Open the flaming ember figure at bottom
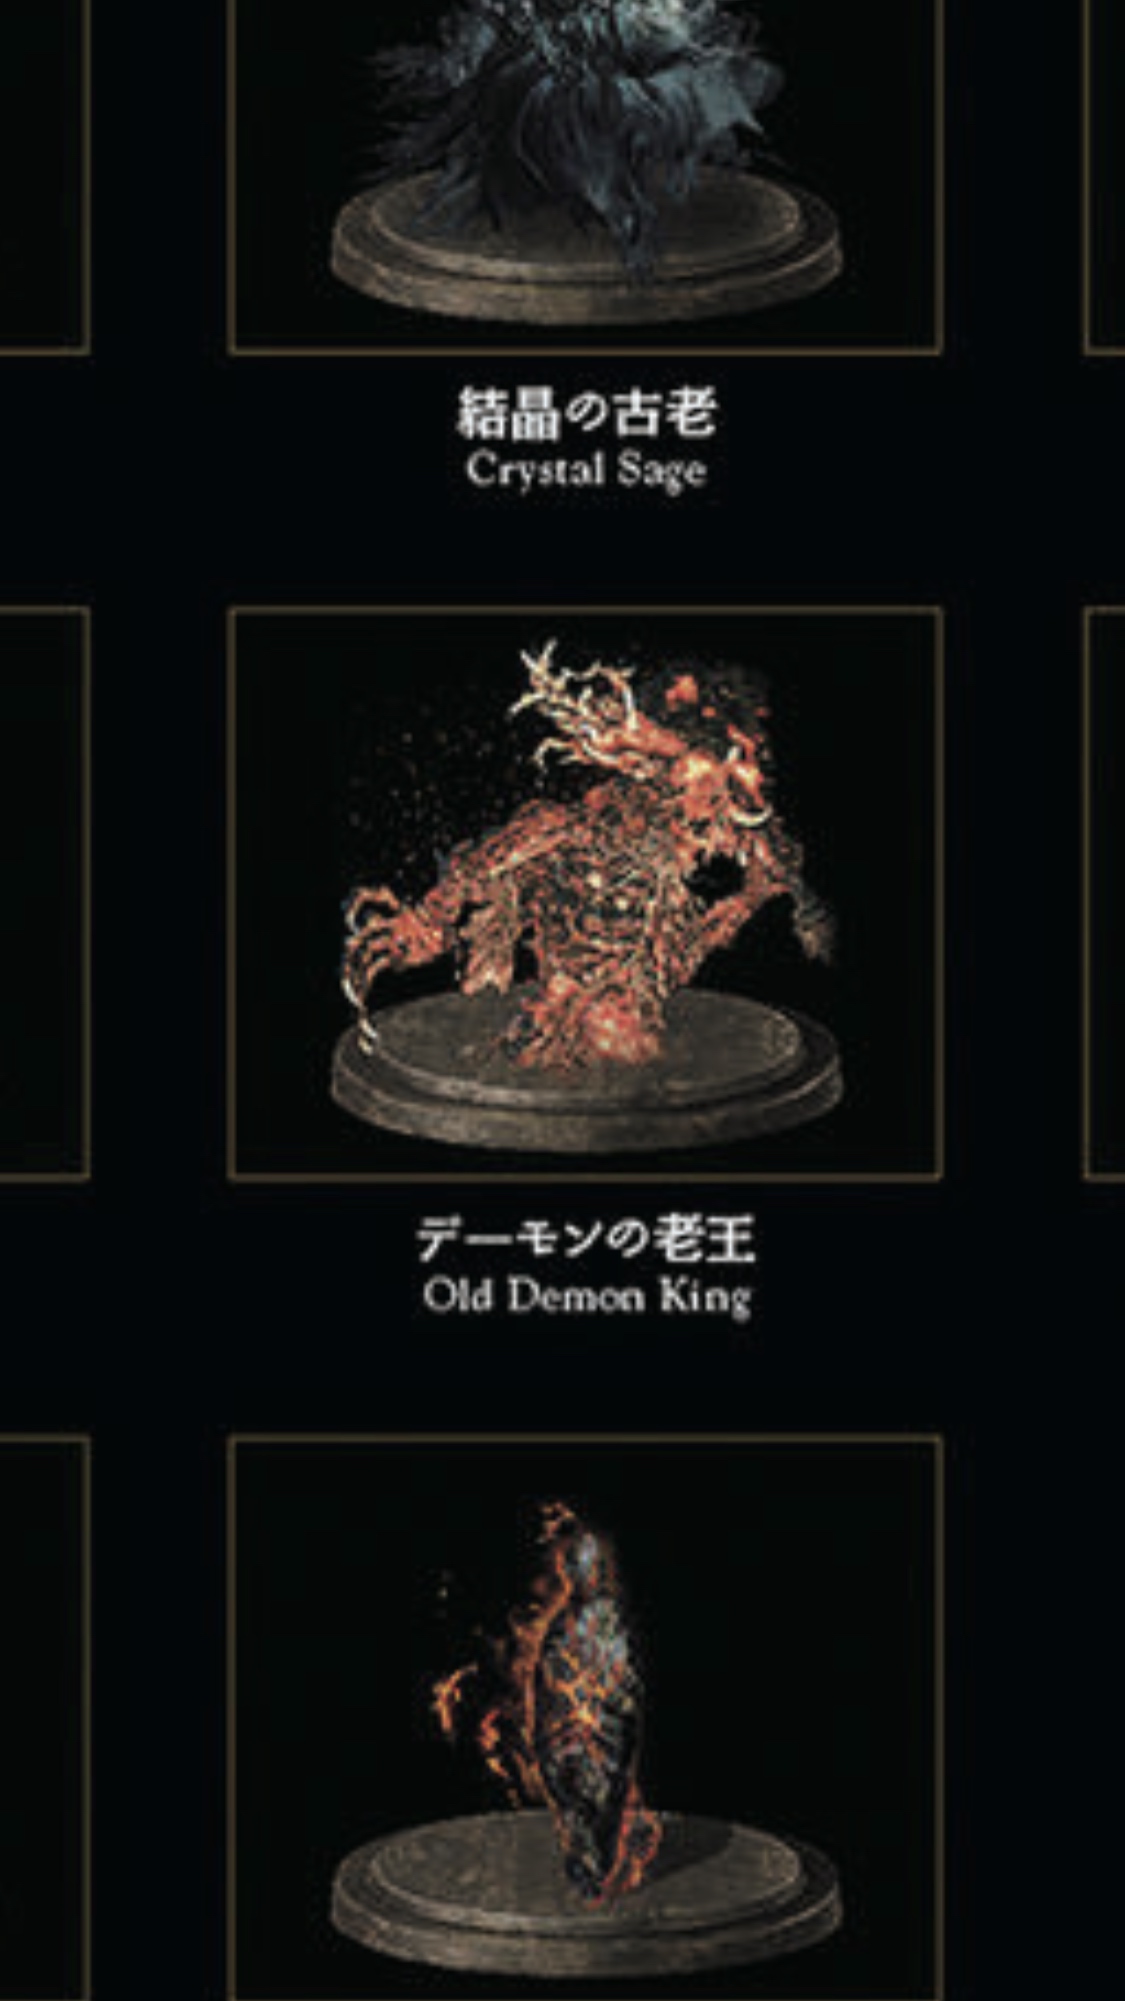1125x2001 pixels. 586,1718
